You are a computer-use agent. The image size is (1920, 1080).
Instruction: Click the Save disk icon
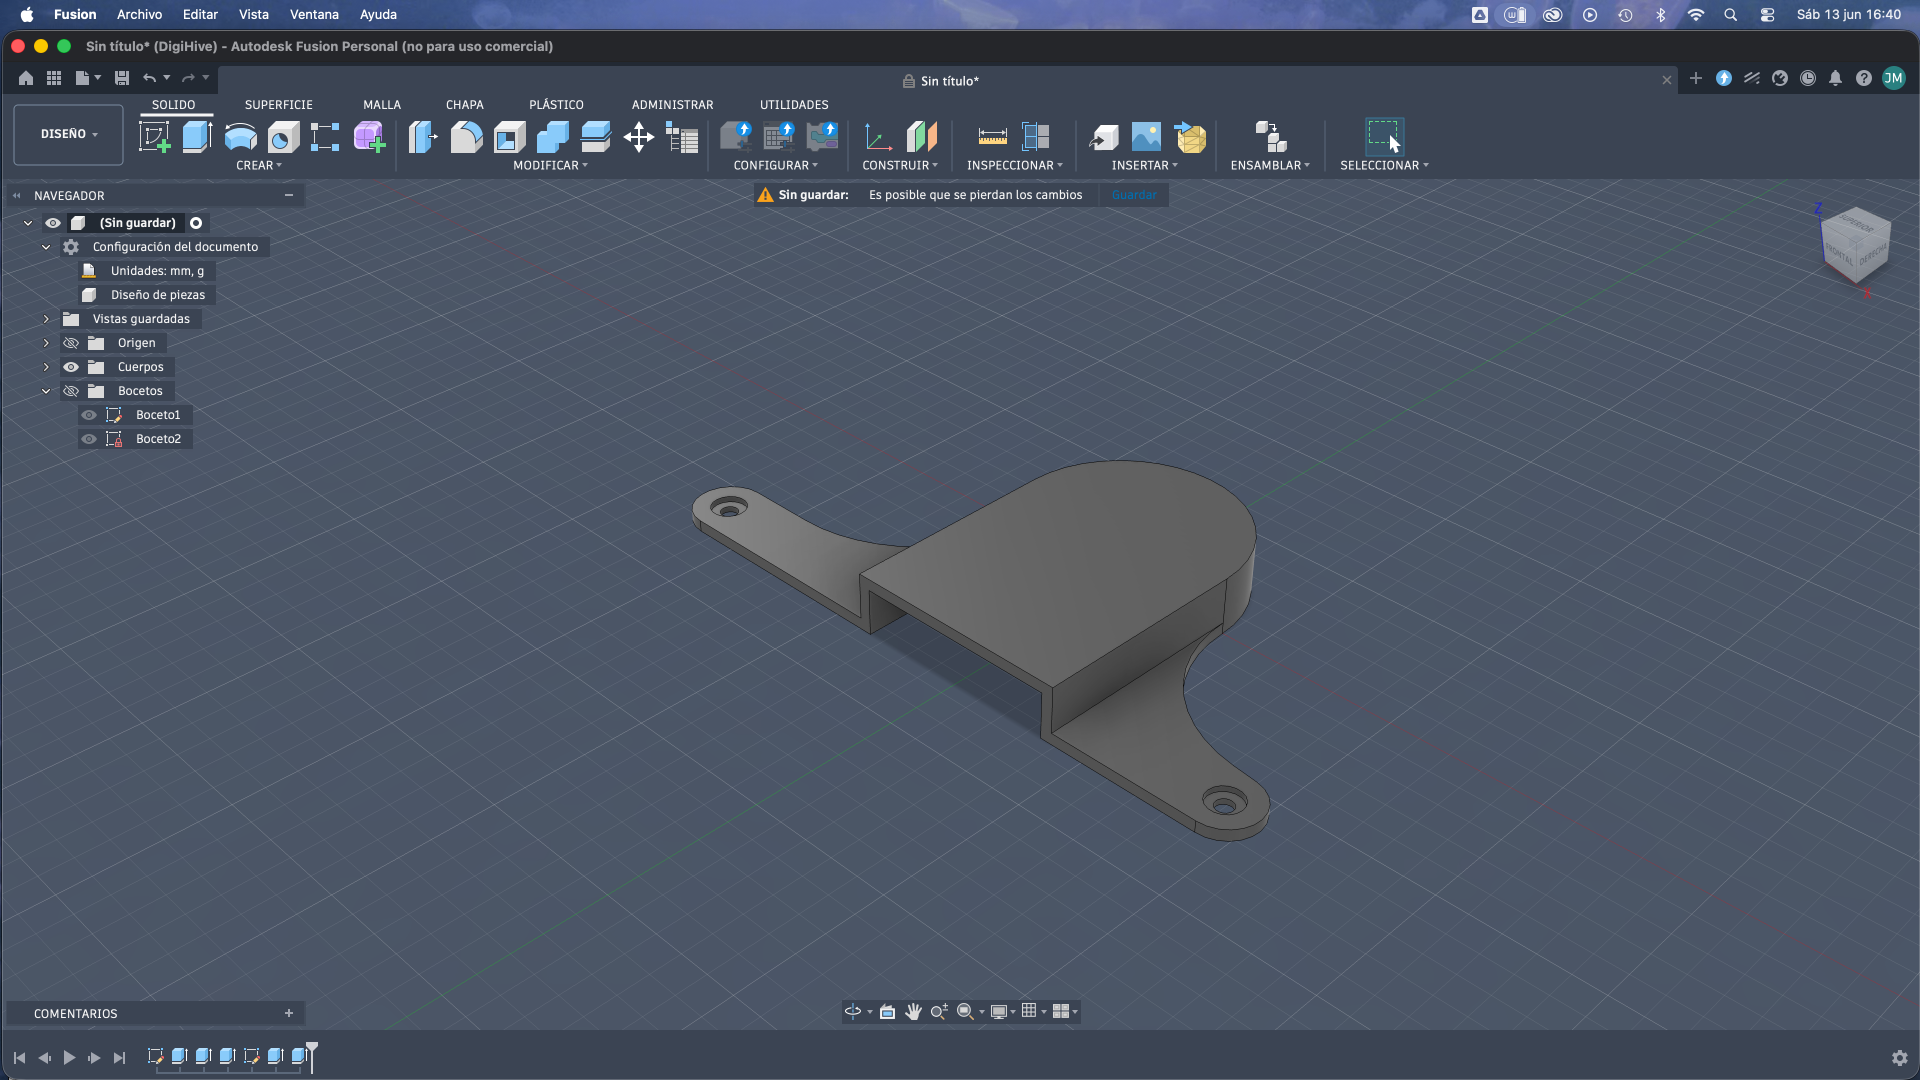tap(122, 78)
